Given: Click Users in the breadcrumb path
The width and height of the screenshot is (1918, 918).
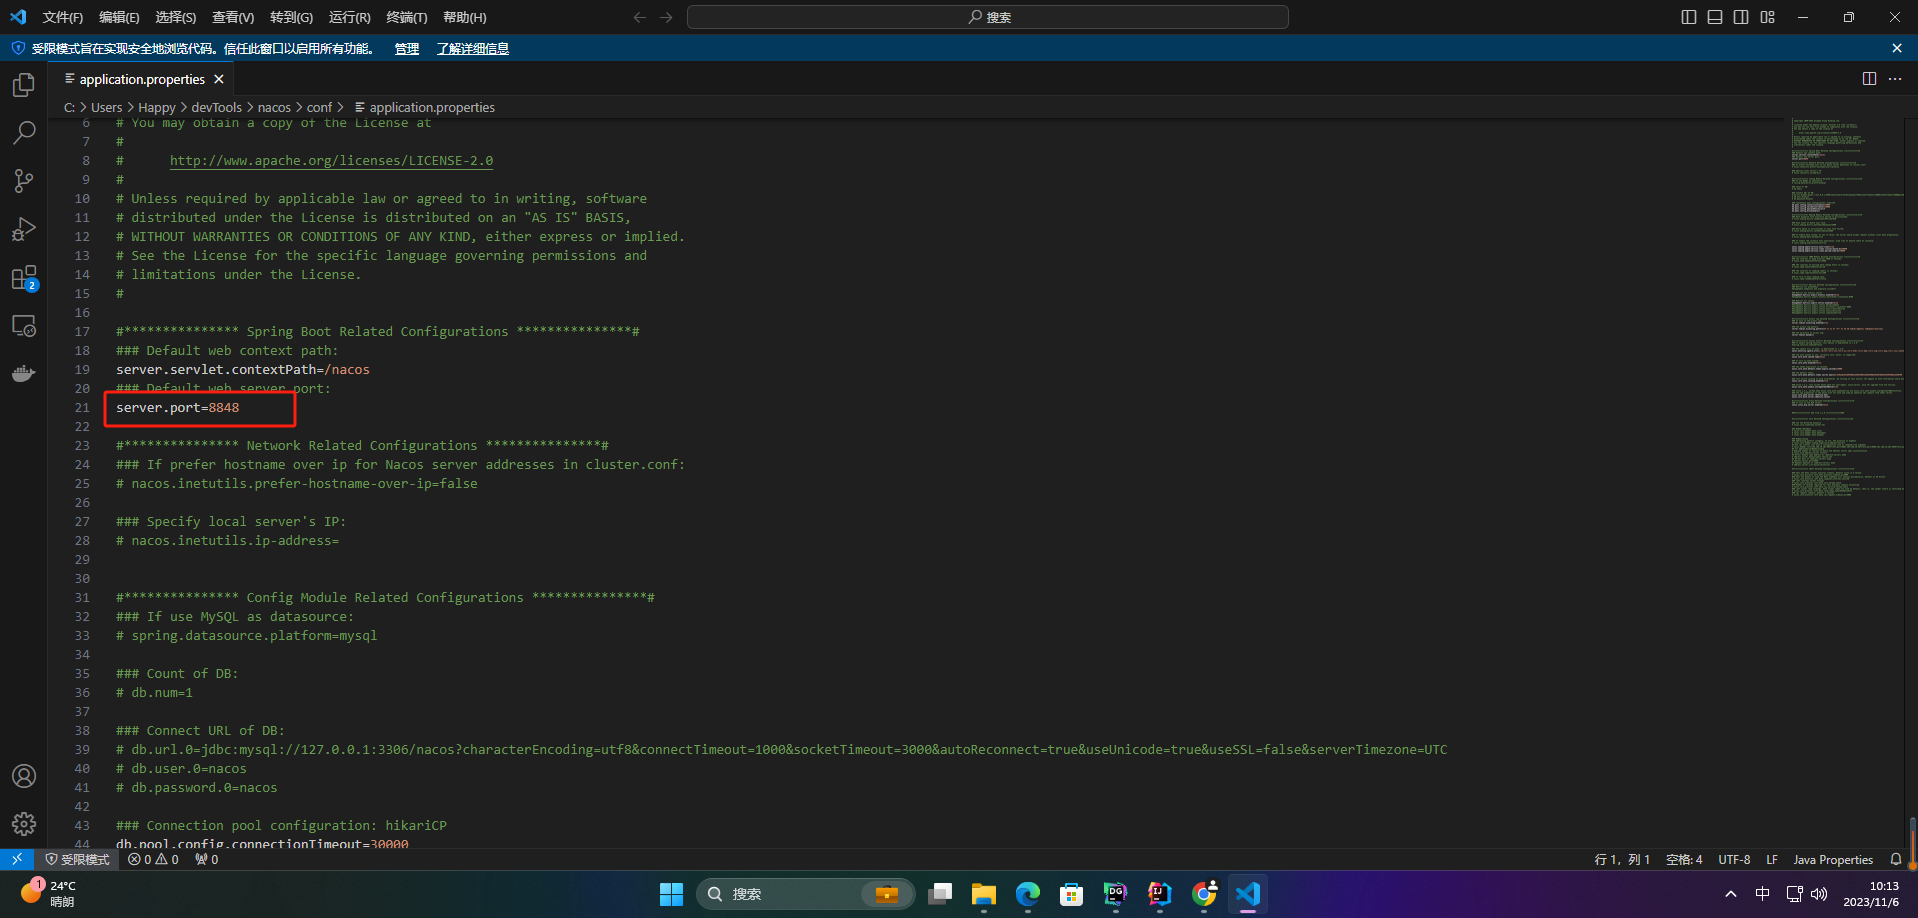Looking at the screenshot, I should coord(106,107).
